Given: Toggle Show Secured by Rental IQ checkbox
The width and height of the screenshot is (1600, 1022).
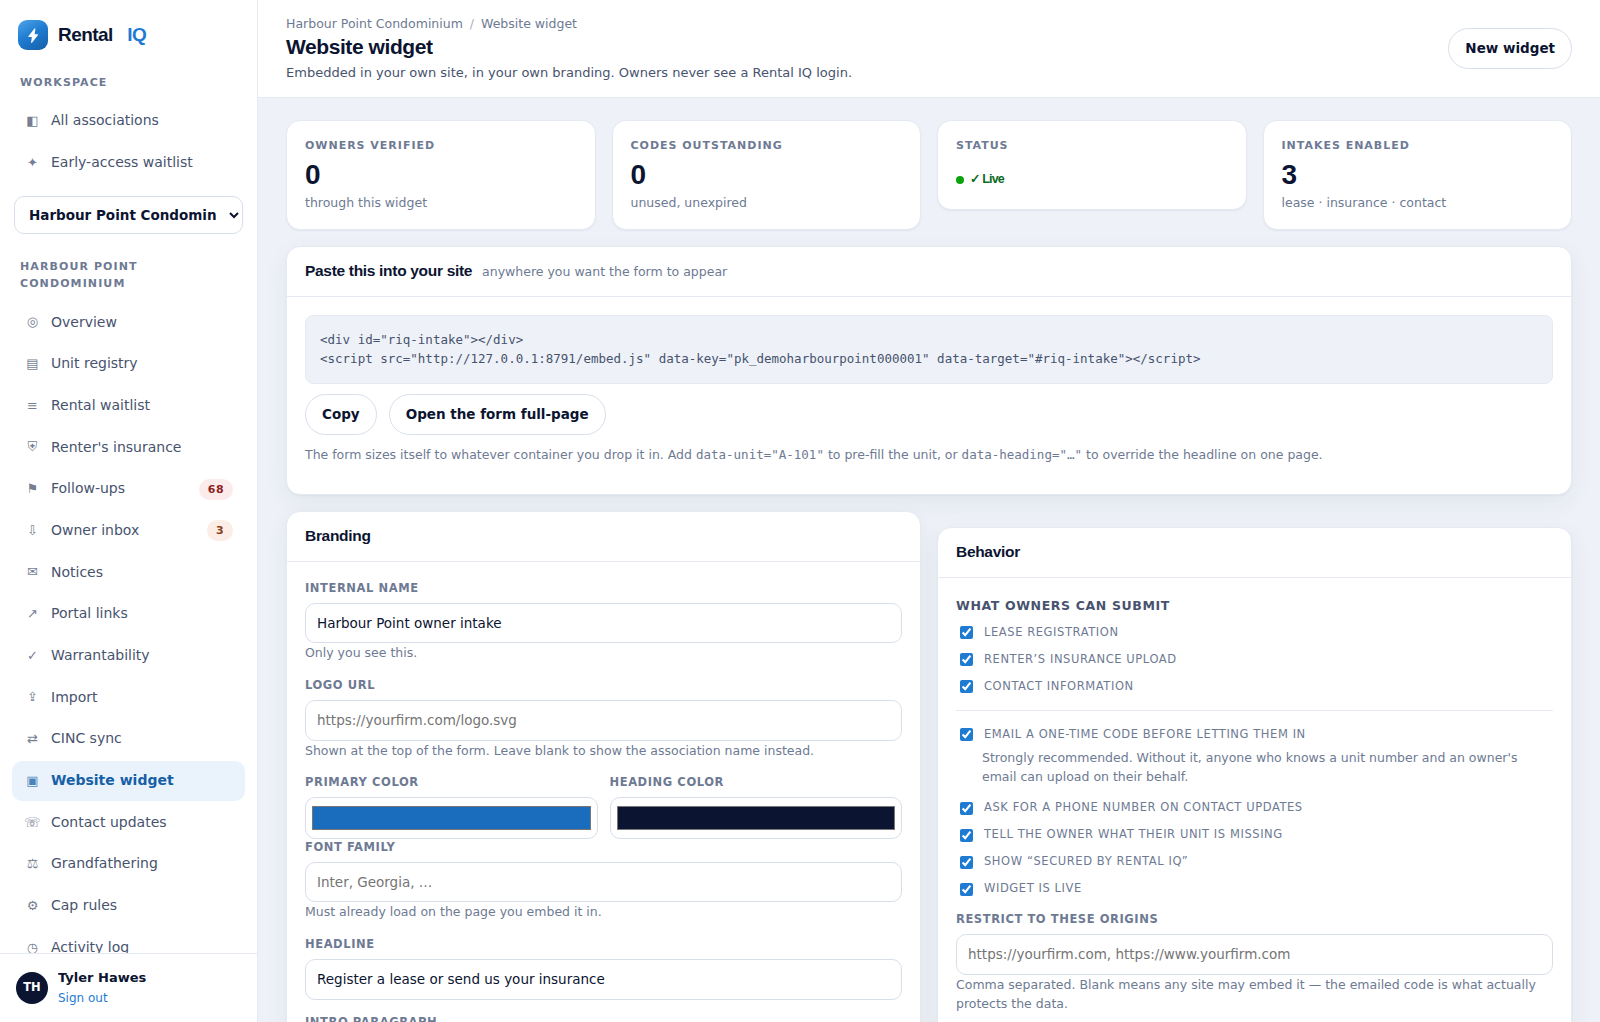Looking at the screenshot, I should coord(966,862).
